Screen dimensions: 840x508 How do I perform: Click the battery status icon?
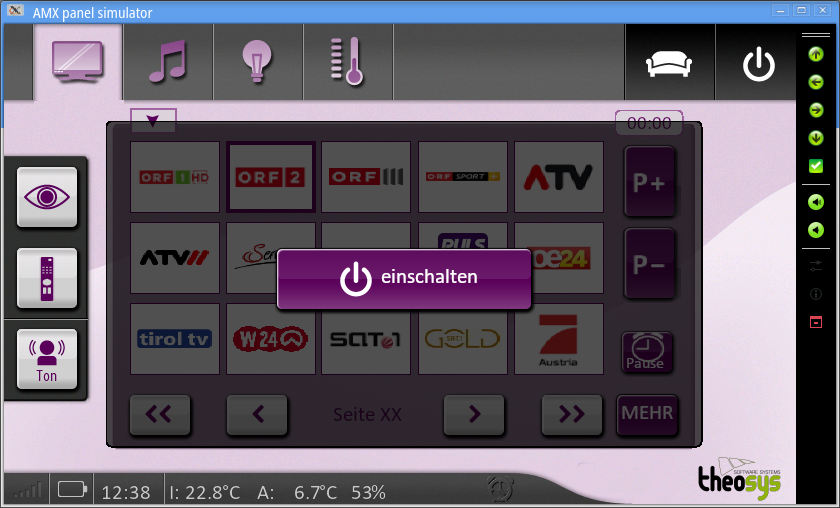72,489
